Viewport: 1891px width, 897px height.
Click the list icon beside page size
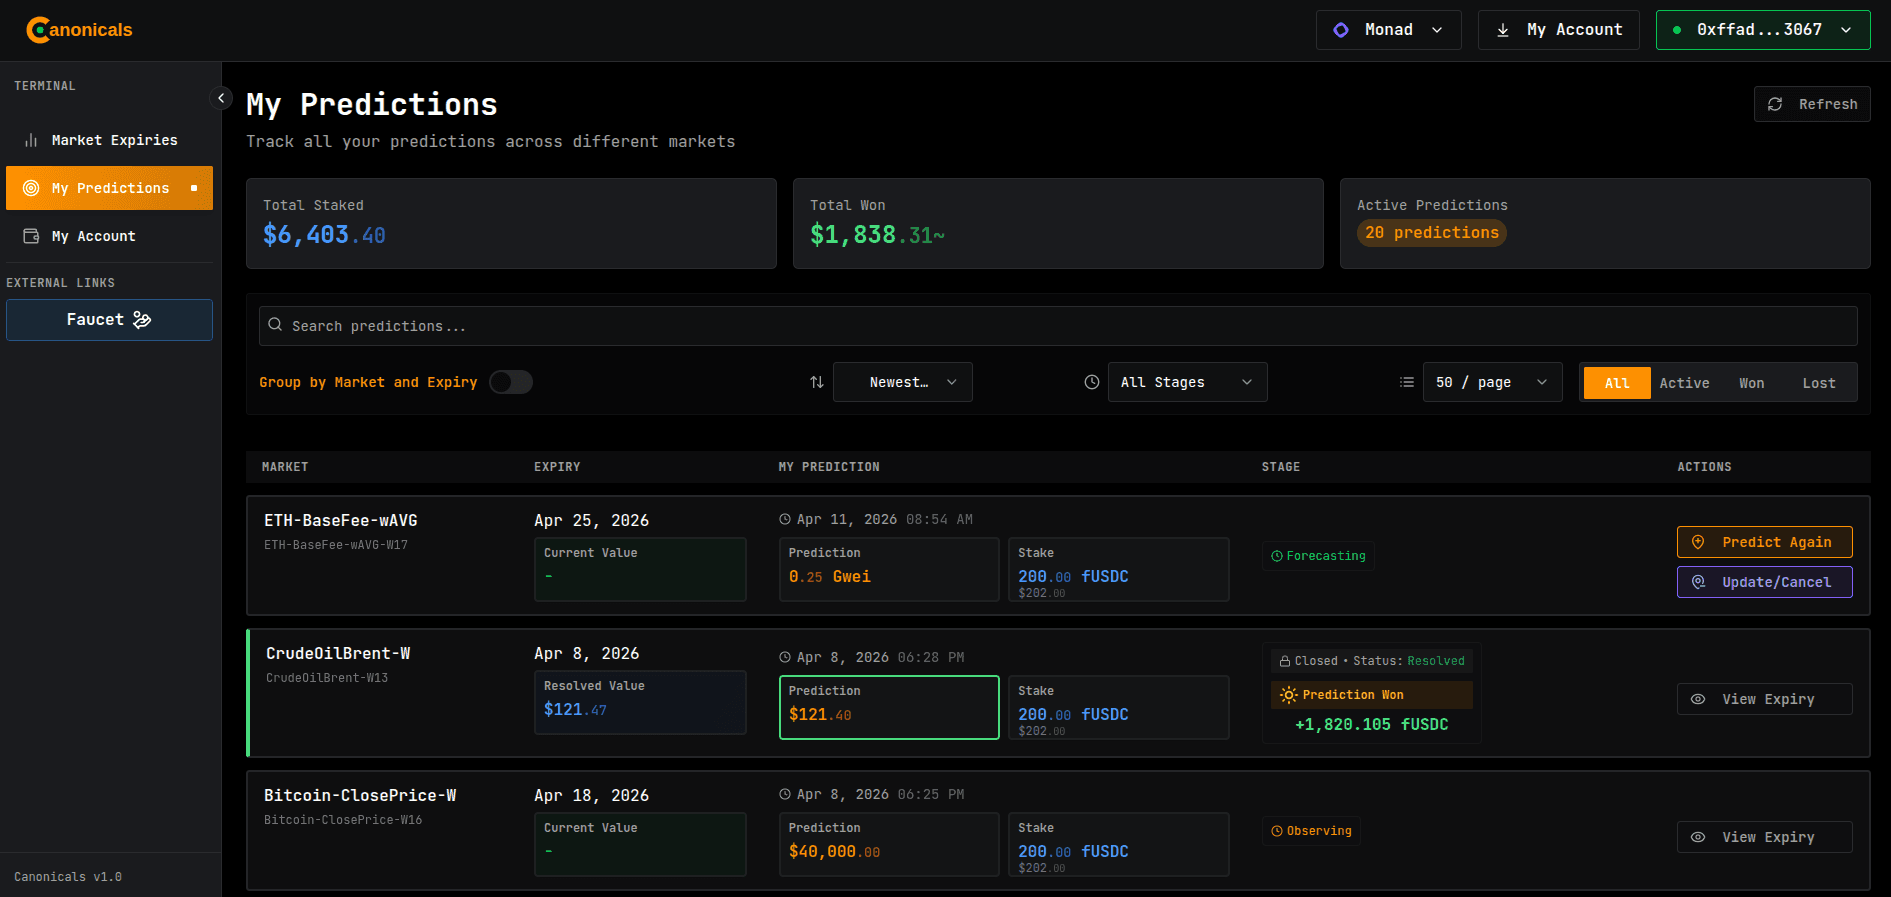(x=1407, y=382)
